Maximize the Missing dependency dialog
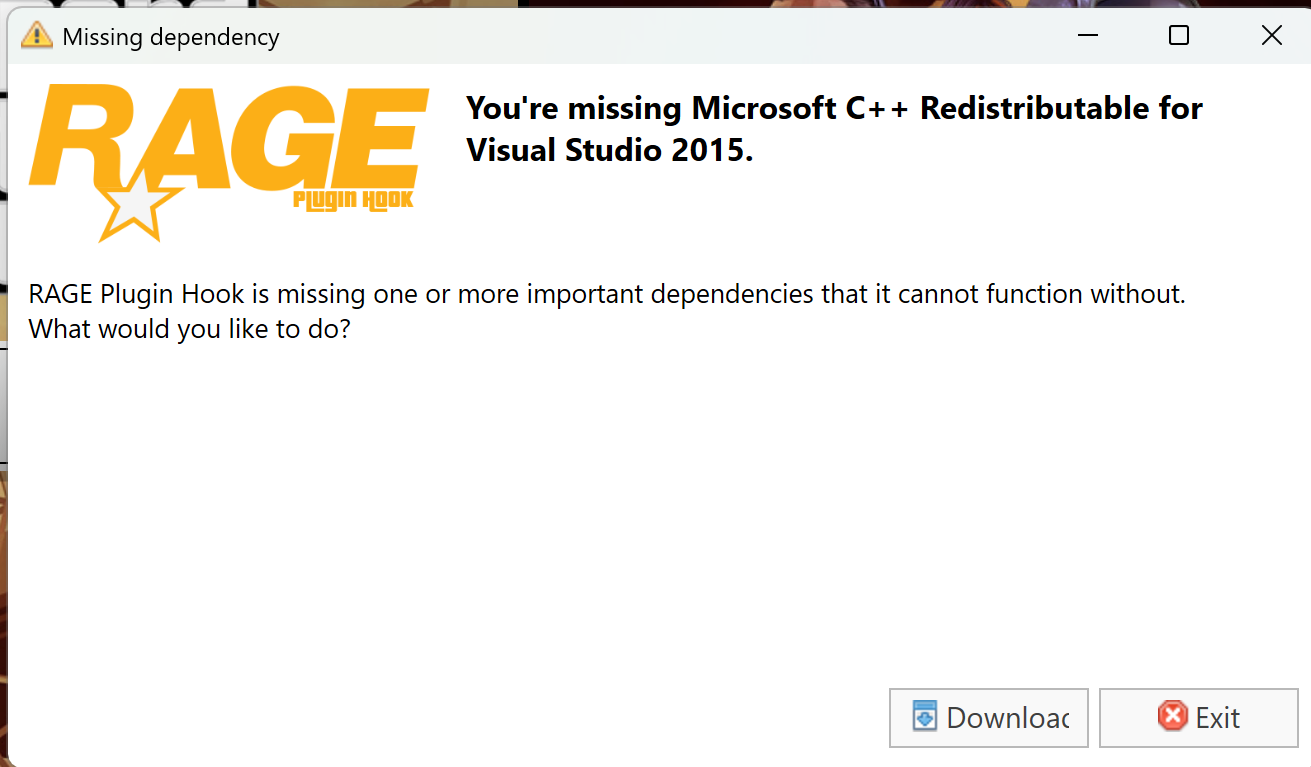Image resolution: width=1311 pixels, height=767 pixels. pyautogui.click(x=1179, y=36)
